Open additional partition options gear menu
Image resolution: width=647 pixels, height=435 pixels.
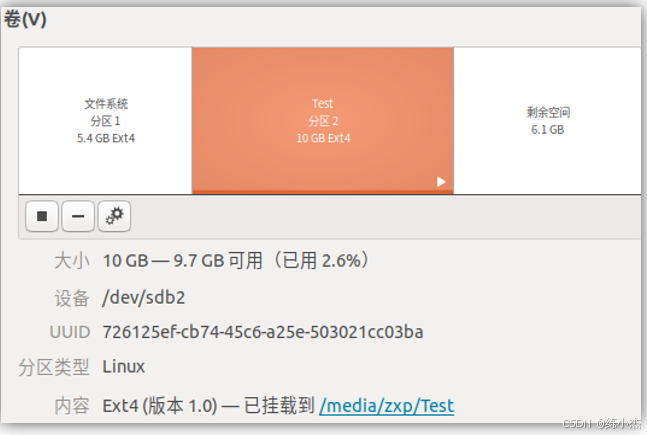click(114, 216)
